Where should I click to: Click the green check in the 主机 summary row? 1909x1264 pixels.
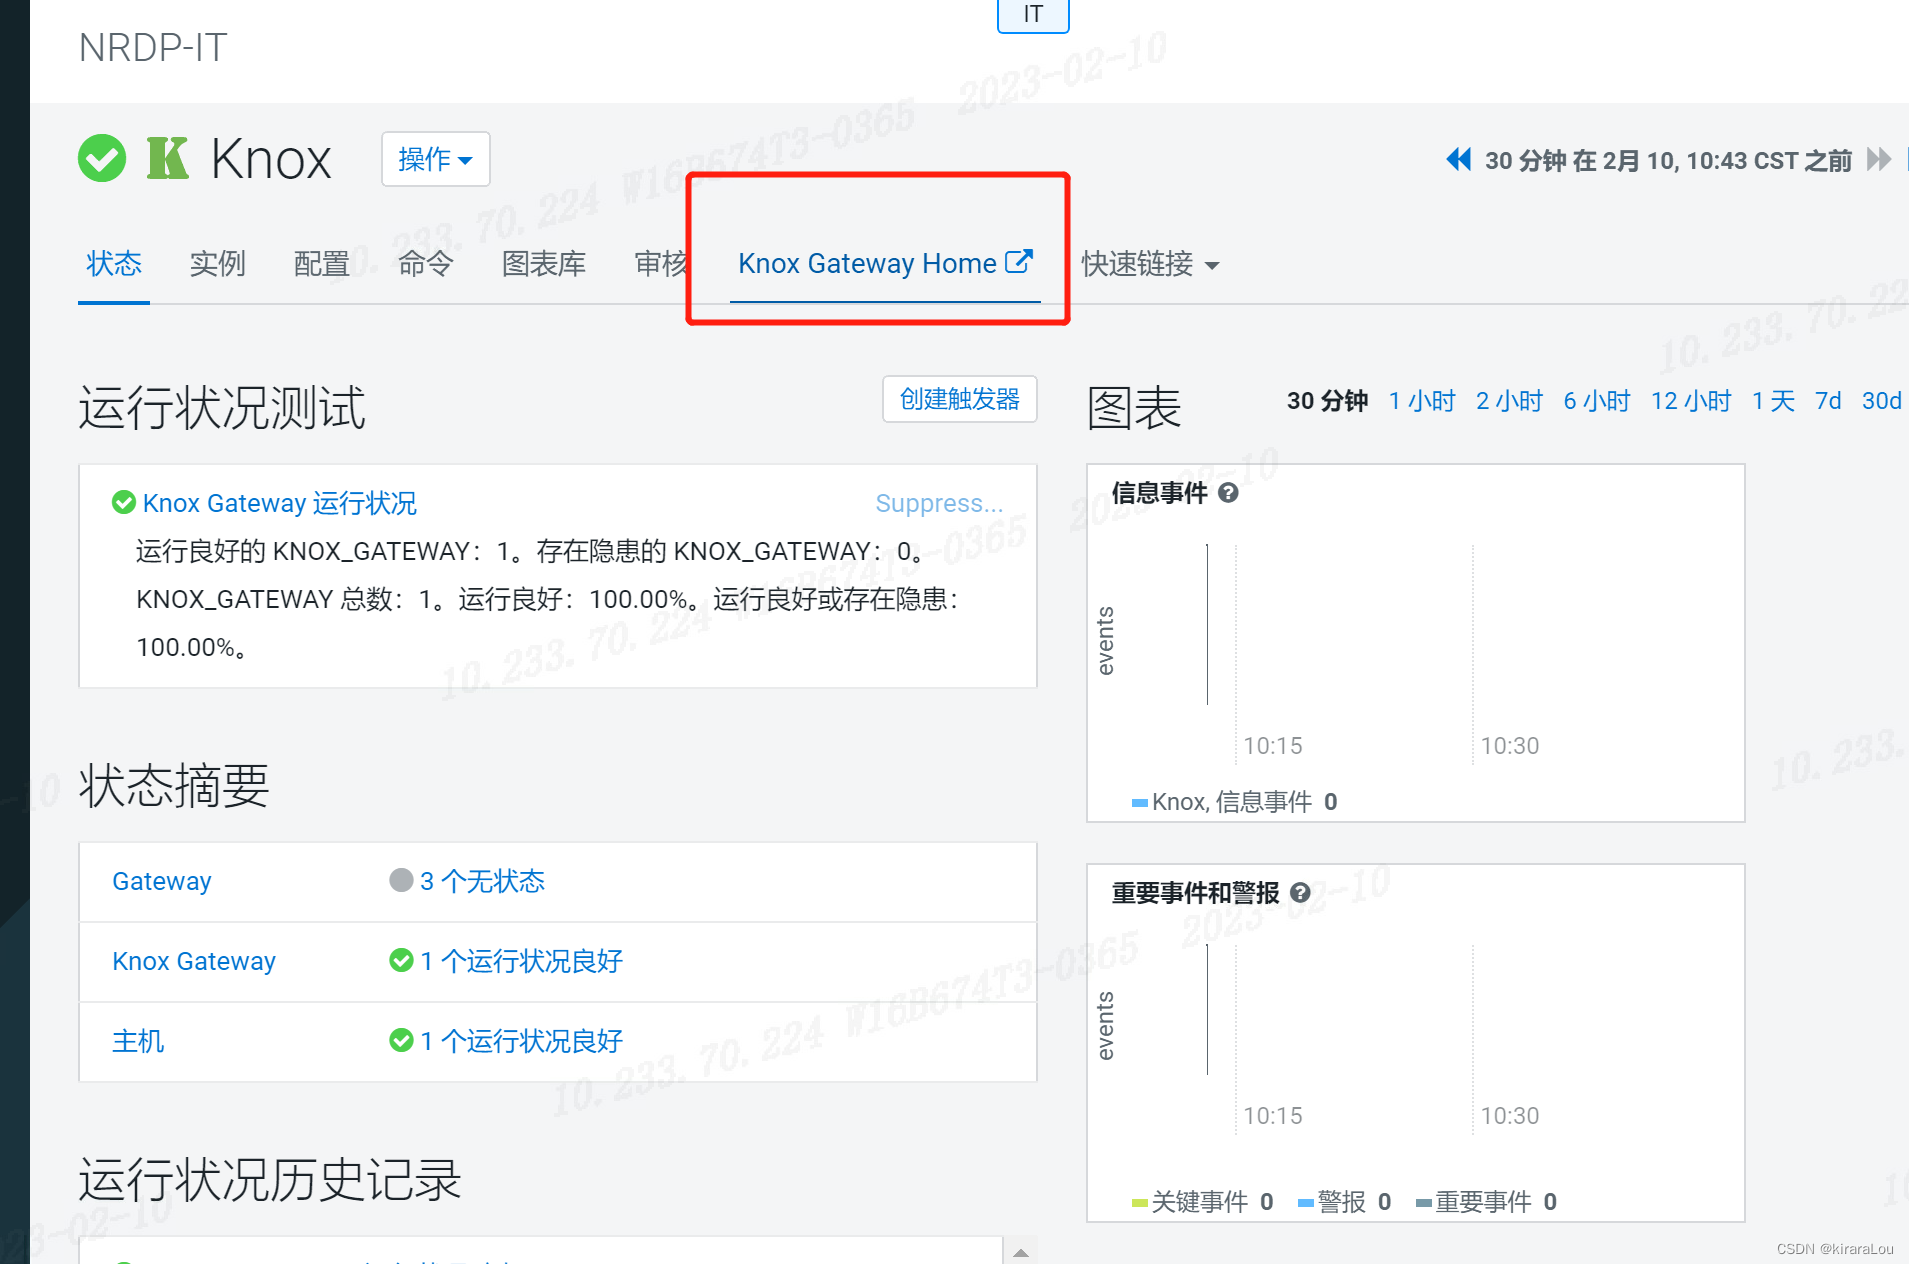pos(401,1040)
